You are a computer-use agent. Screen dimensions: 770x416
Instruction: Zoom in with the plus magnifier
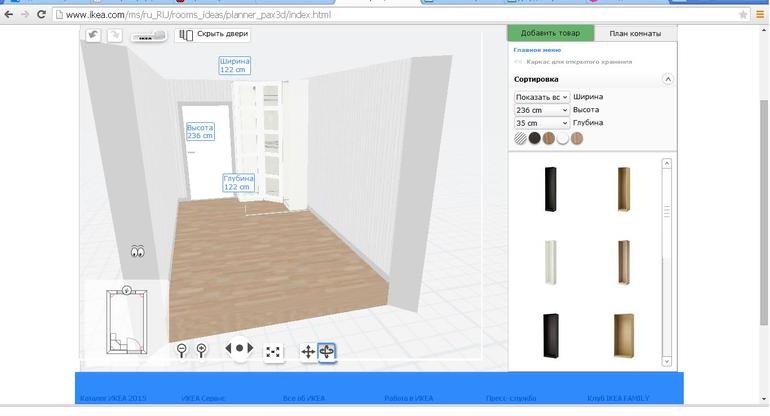[x=201, y=350]
